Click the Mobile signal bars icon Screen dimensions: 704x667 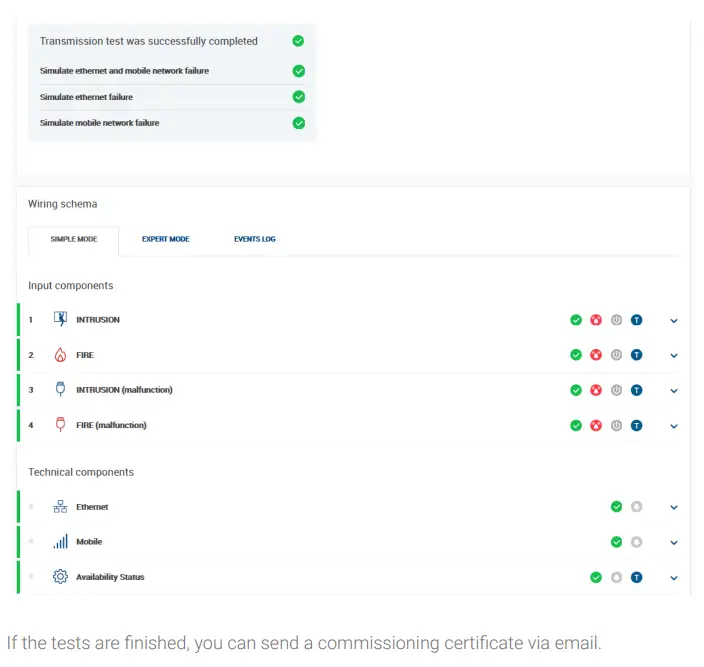pos(60,542)
